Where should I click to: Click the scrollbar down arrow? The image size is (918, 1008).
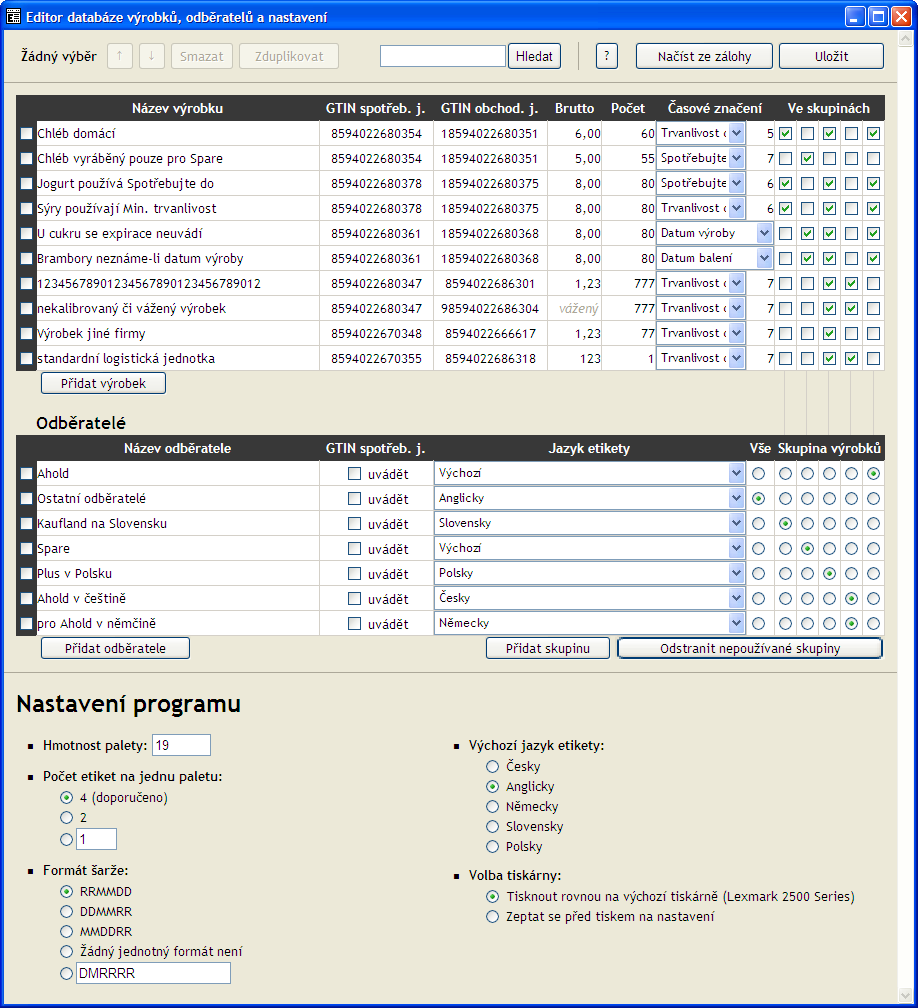click(x=905, y=996)
